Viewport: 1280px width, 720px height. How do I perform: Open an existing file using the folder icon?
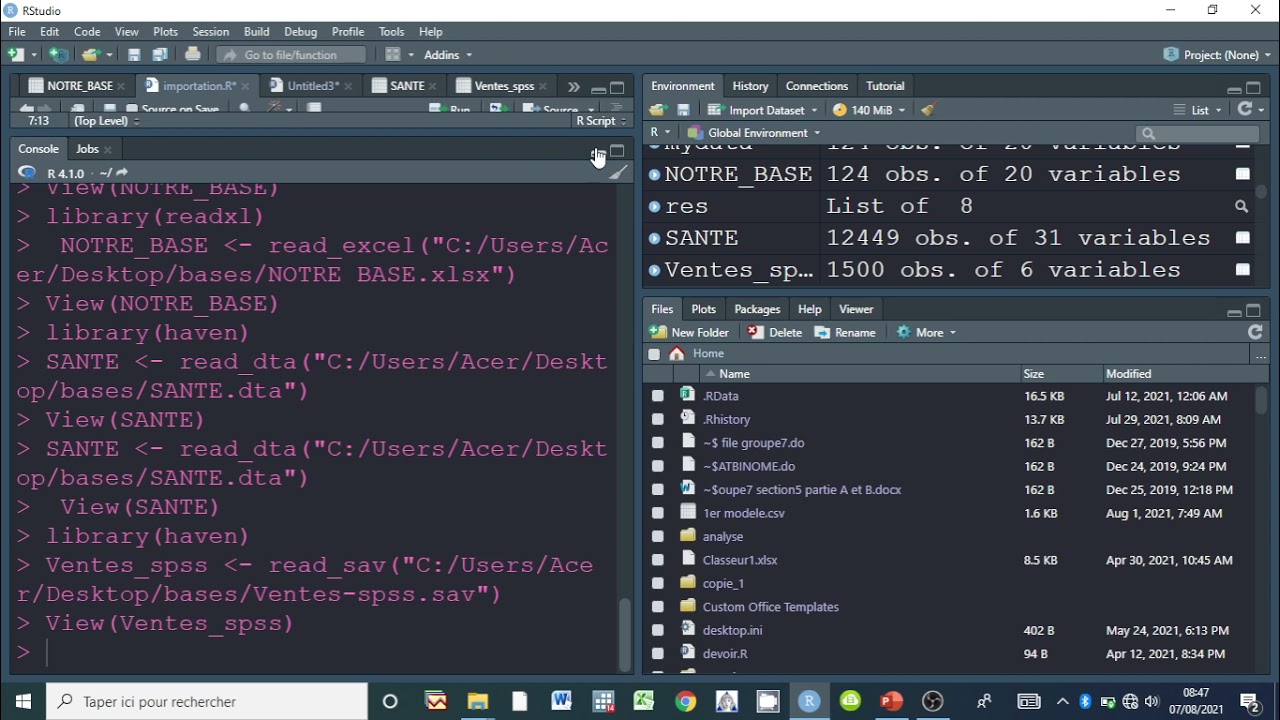click(x=91, y=55)
